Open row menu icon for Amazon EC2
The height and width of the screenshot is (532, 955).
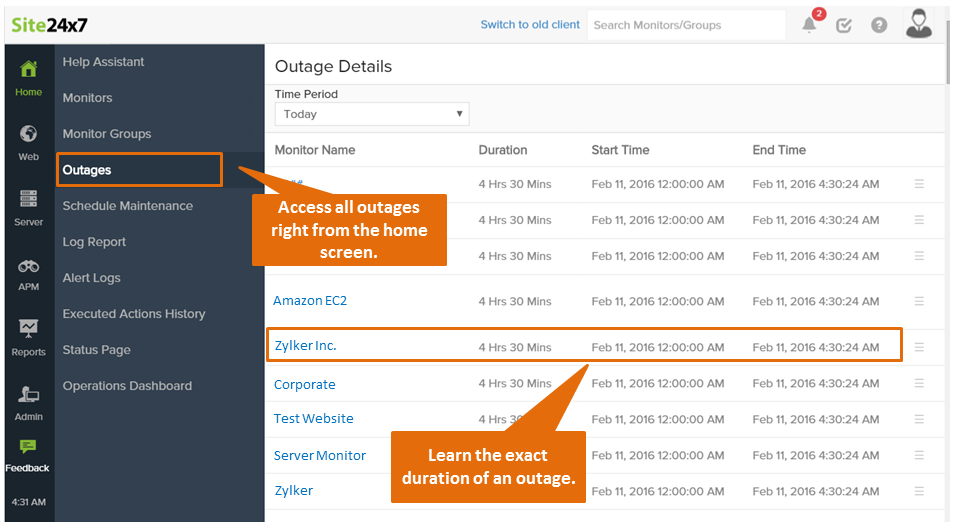pos(919,301)
